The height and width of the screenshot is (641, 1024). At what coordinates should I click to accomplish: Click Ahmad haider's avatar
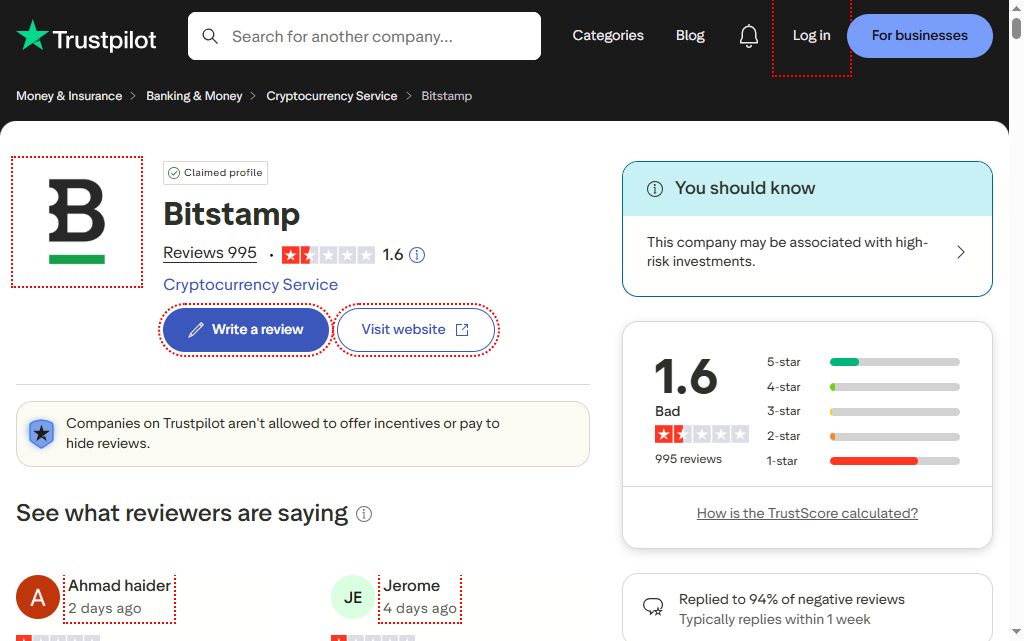(38, 597)
